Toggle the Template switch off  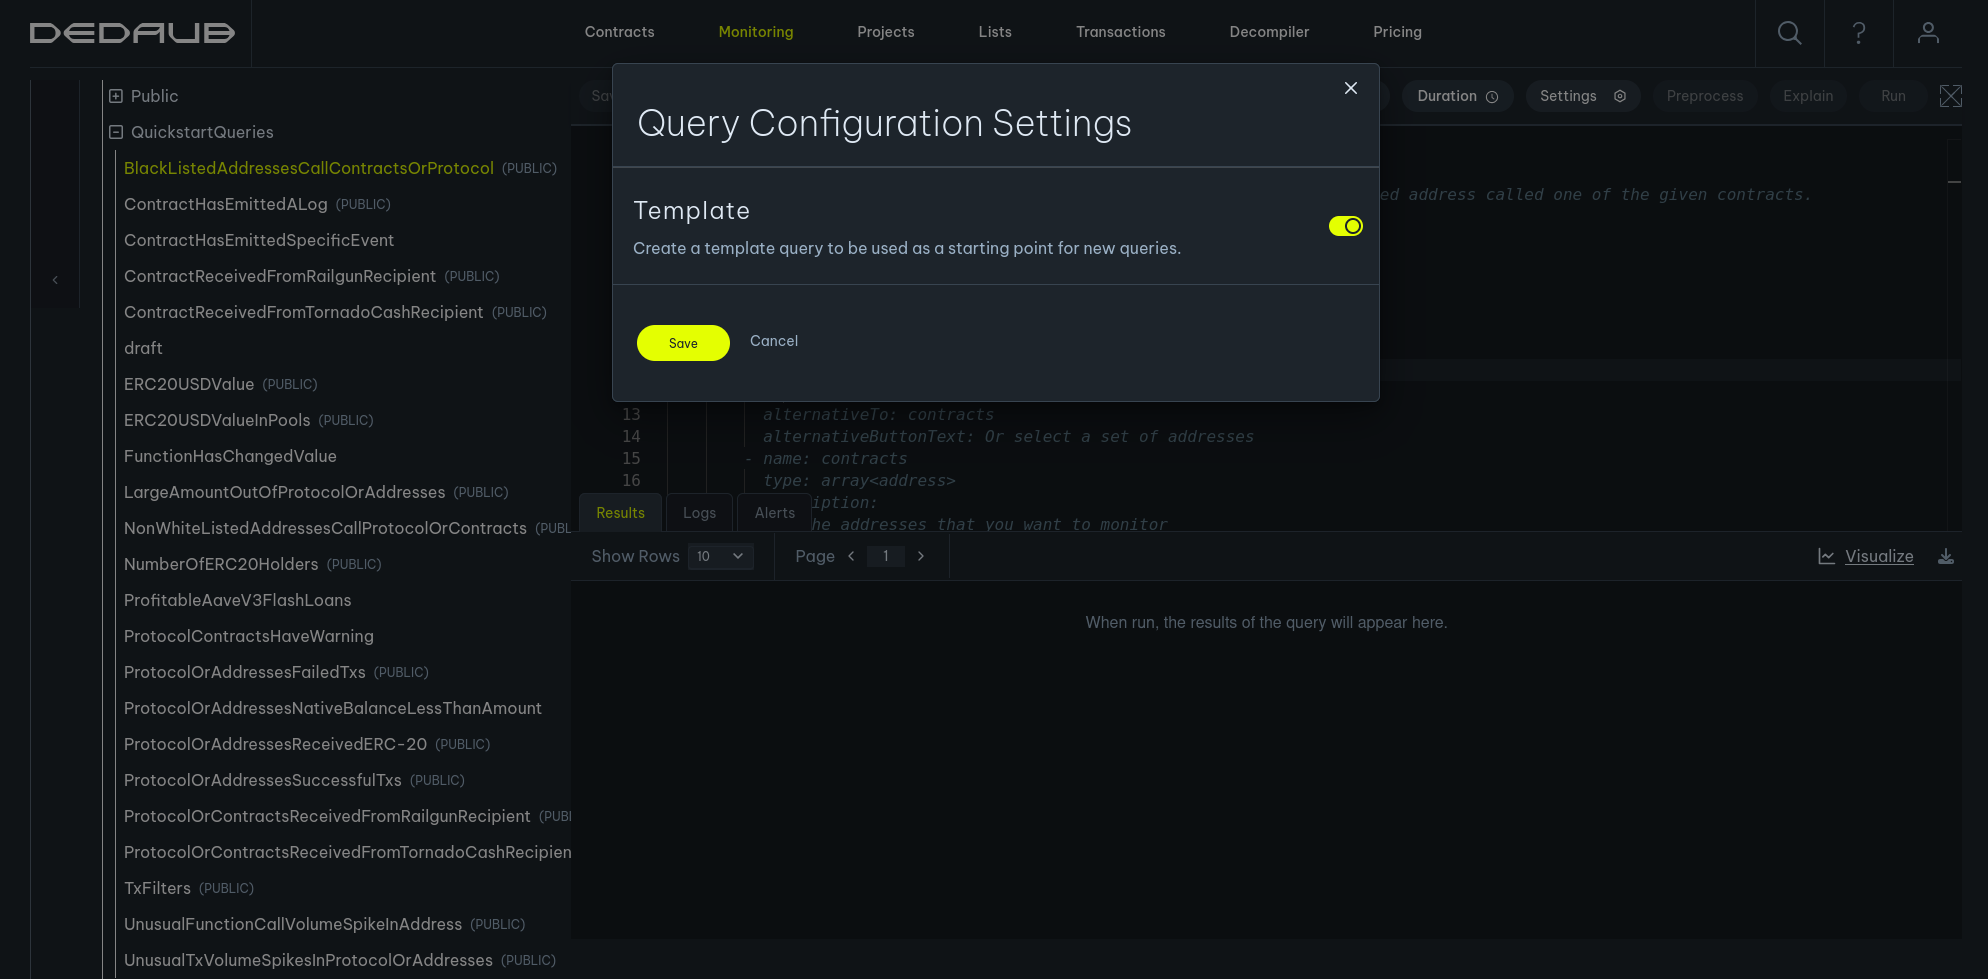1345,226
